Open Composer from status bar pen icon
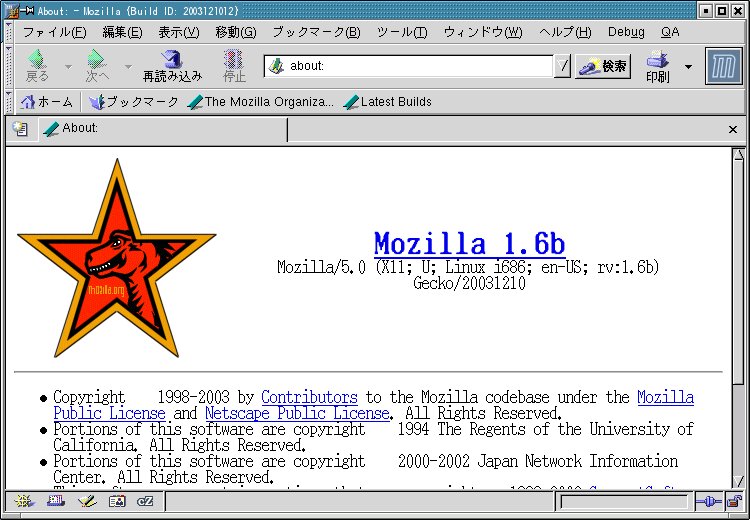The image size is (750, 520). [87, 501]
